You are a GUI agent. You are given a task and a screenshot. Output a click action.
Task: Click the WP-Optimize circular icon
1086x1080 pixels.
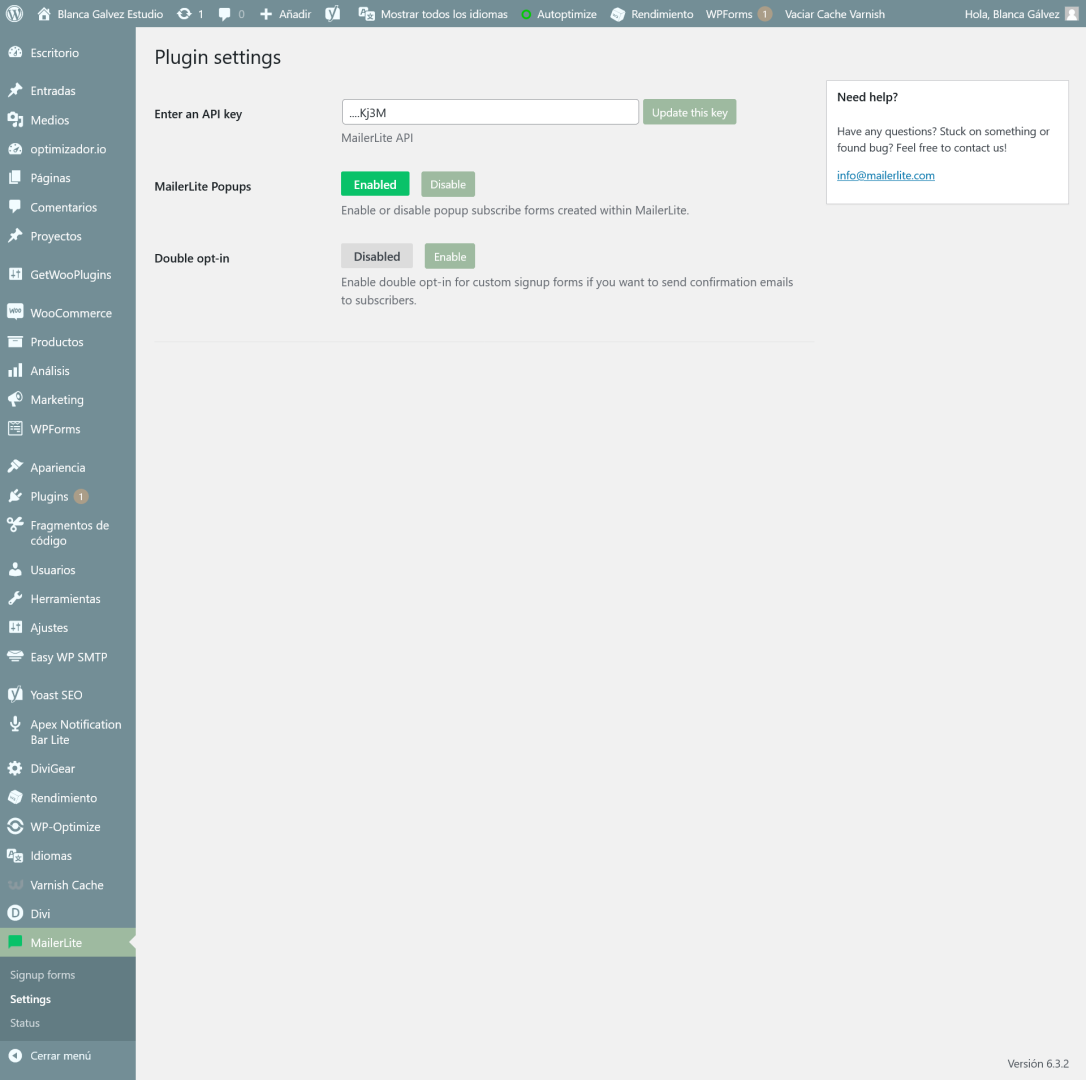(15, 826)
